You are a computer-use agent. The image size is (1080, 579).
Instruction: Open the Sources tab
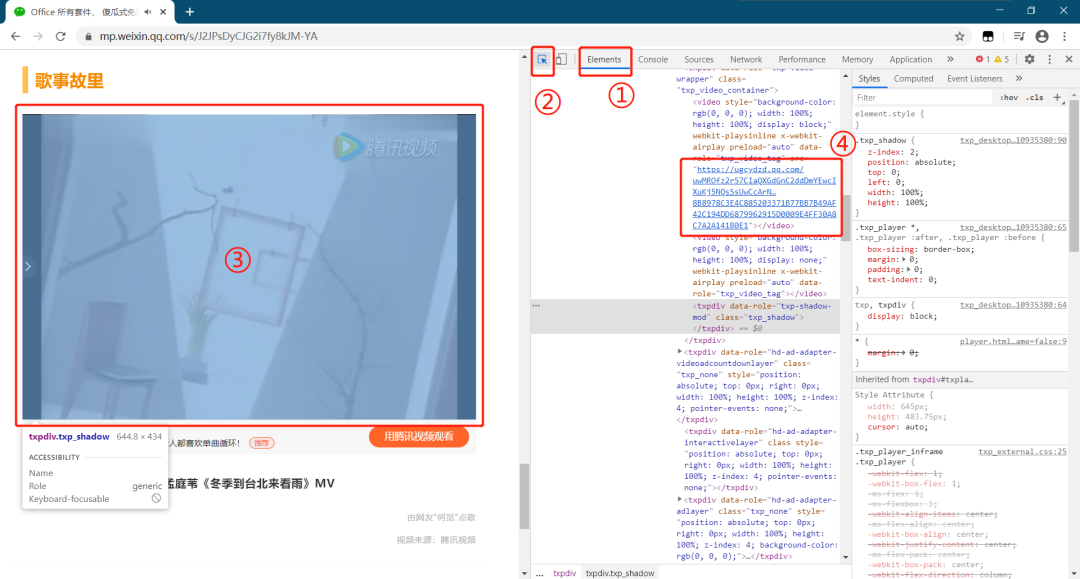coord(699,59)
